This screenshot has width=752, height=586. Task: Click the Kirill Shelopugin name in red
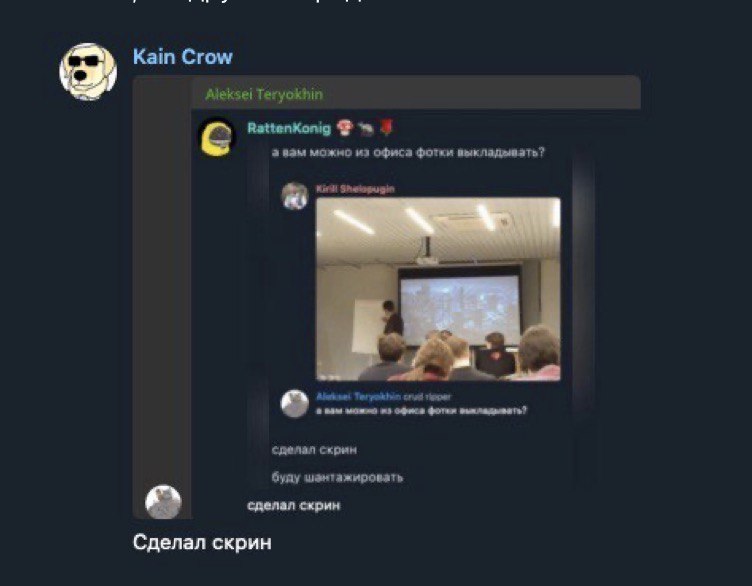(x=355, y=189)
